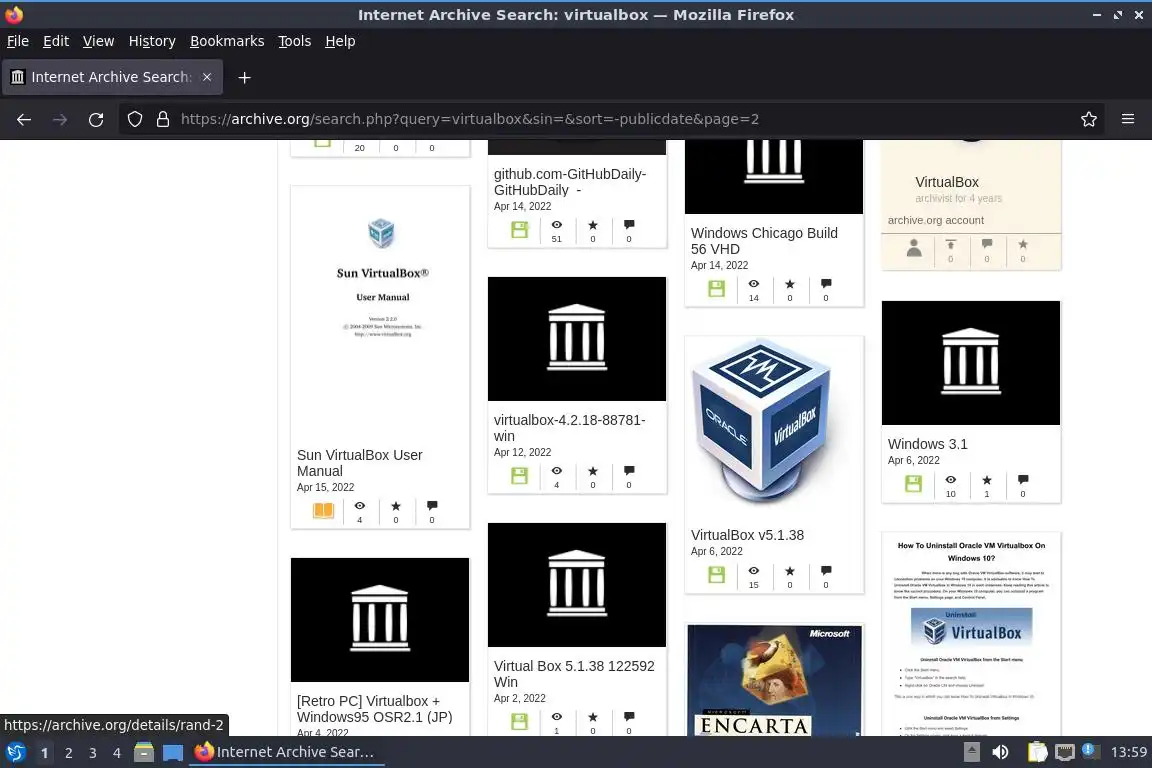The image size is (1152, 768).
Task: Switch to workspace 2 in taskbar
Action: [x=68, y=753]
